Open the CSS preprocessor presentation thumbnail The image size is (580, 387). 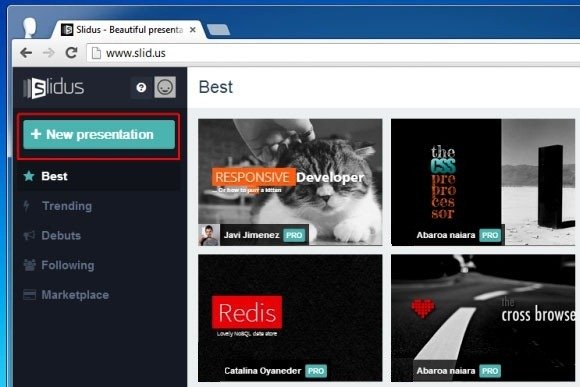click(x=483, y=182)
